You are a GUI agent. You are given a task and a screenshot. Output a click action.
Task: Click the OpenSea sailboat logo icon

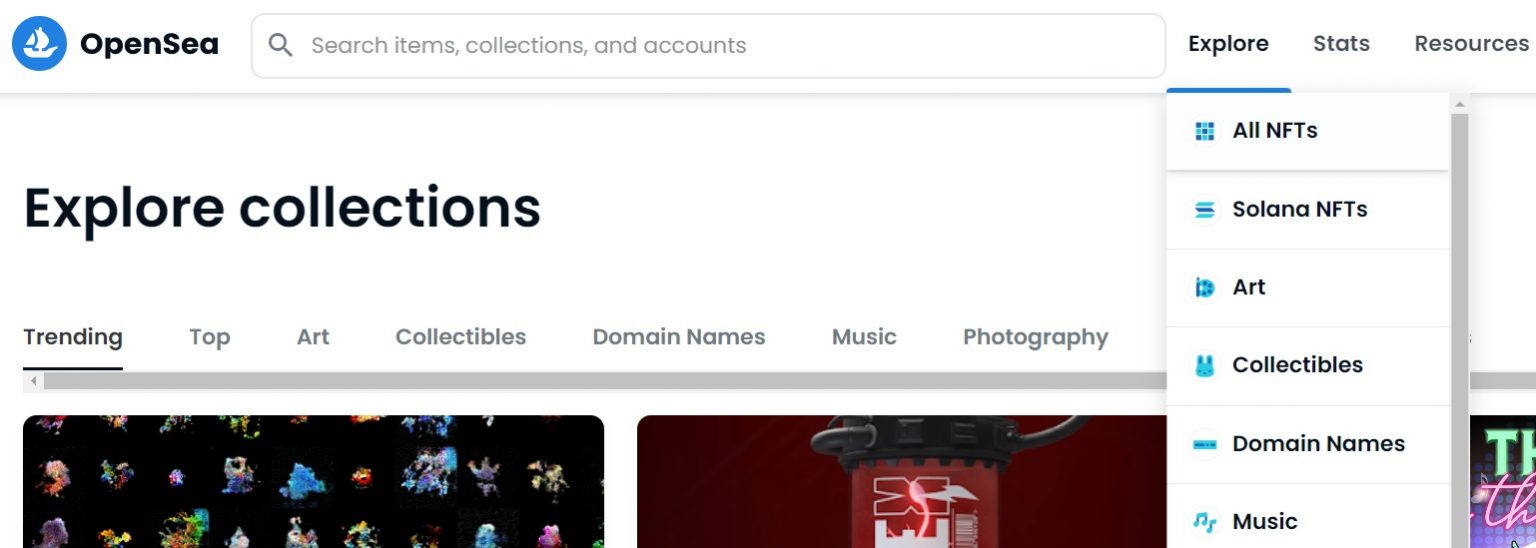pyautogui.click(x=39, y=44)
